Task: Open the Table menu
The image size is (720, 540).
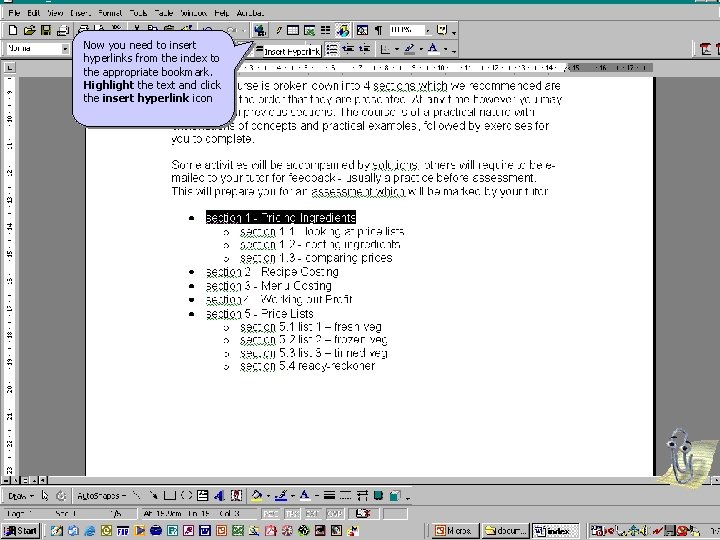Action: click(x=163, y=13)
